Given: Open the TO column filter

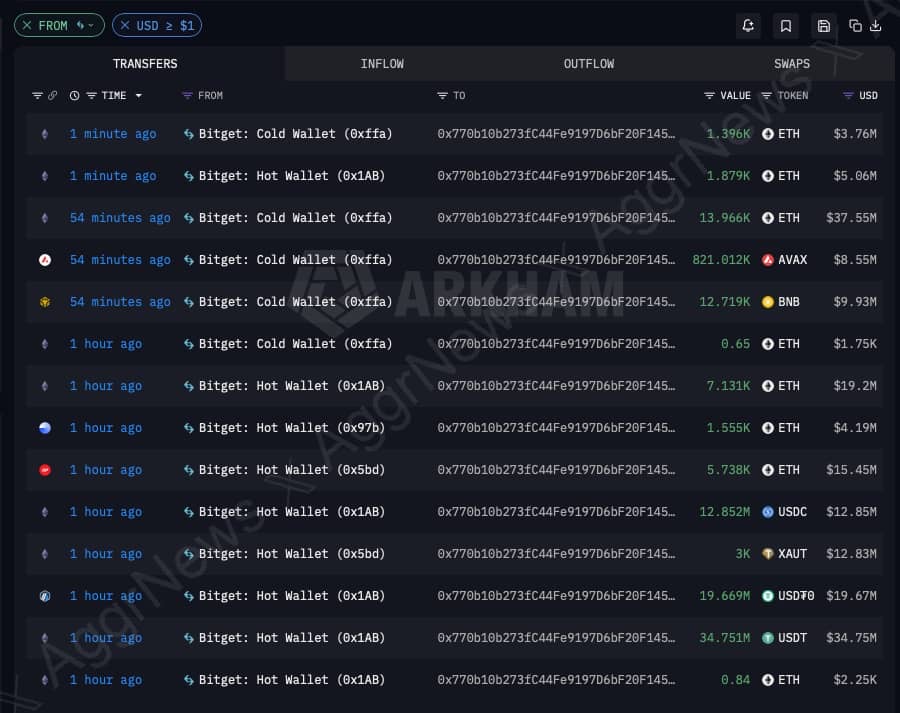Looking at the screenshot, I should coord(442,96).
